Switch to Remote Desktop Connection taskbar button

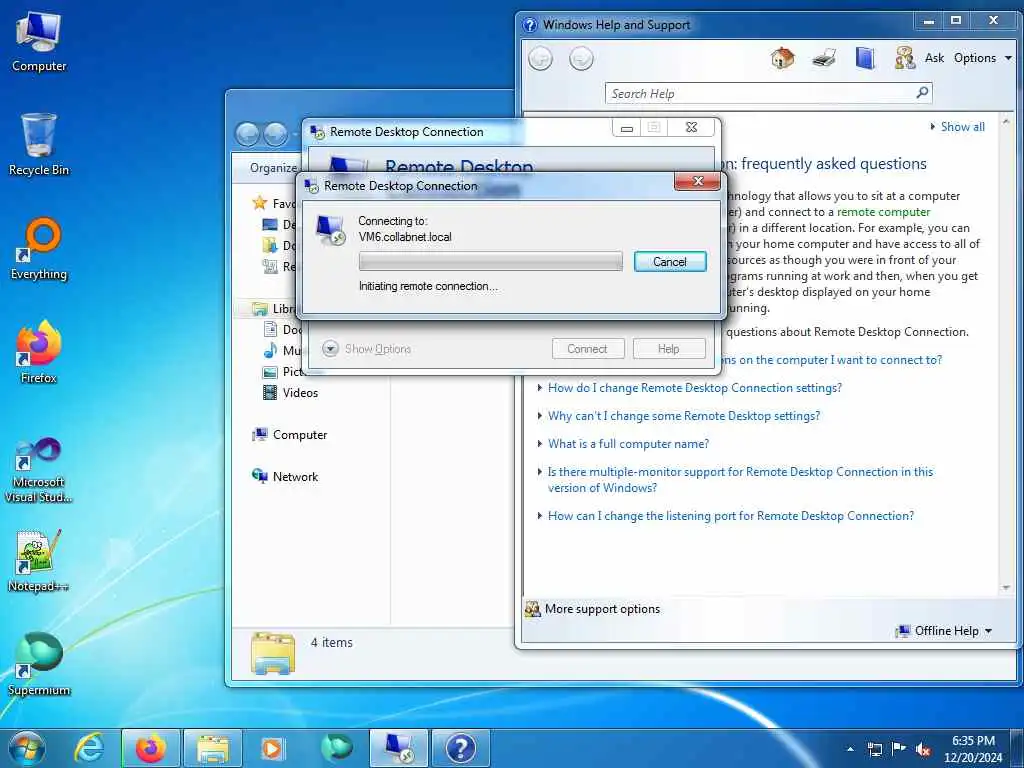[398, 748]
